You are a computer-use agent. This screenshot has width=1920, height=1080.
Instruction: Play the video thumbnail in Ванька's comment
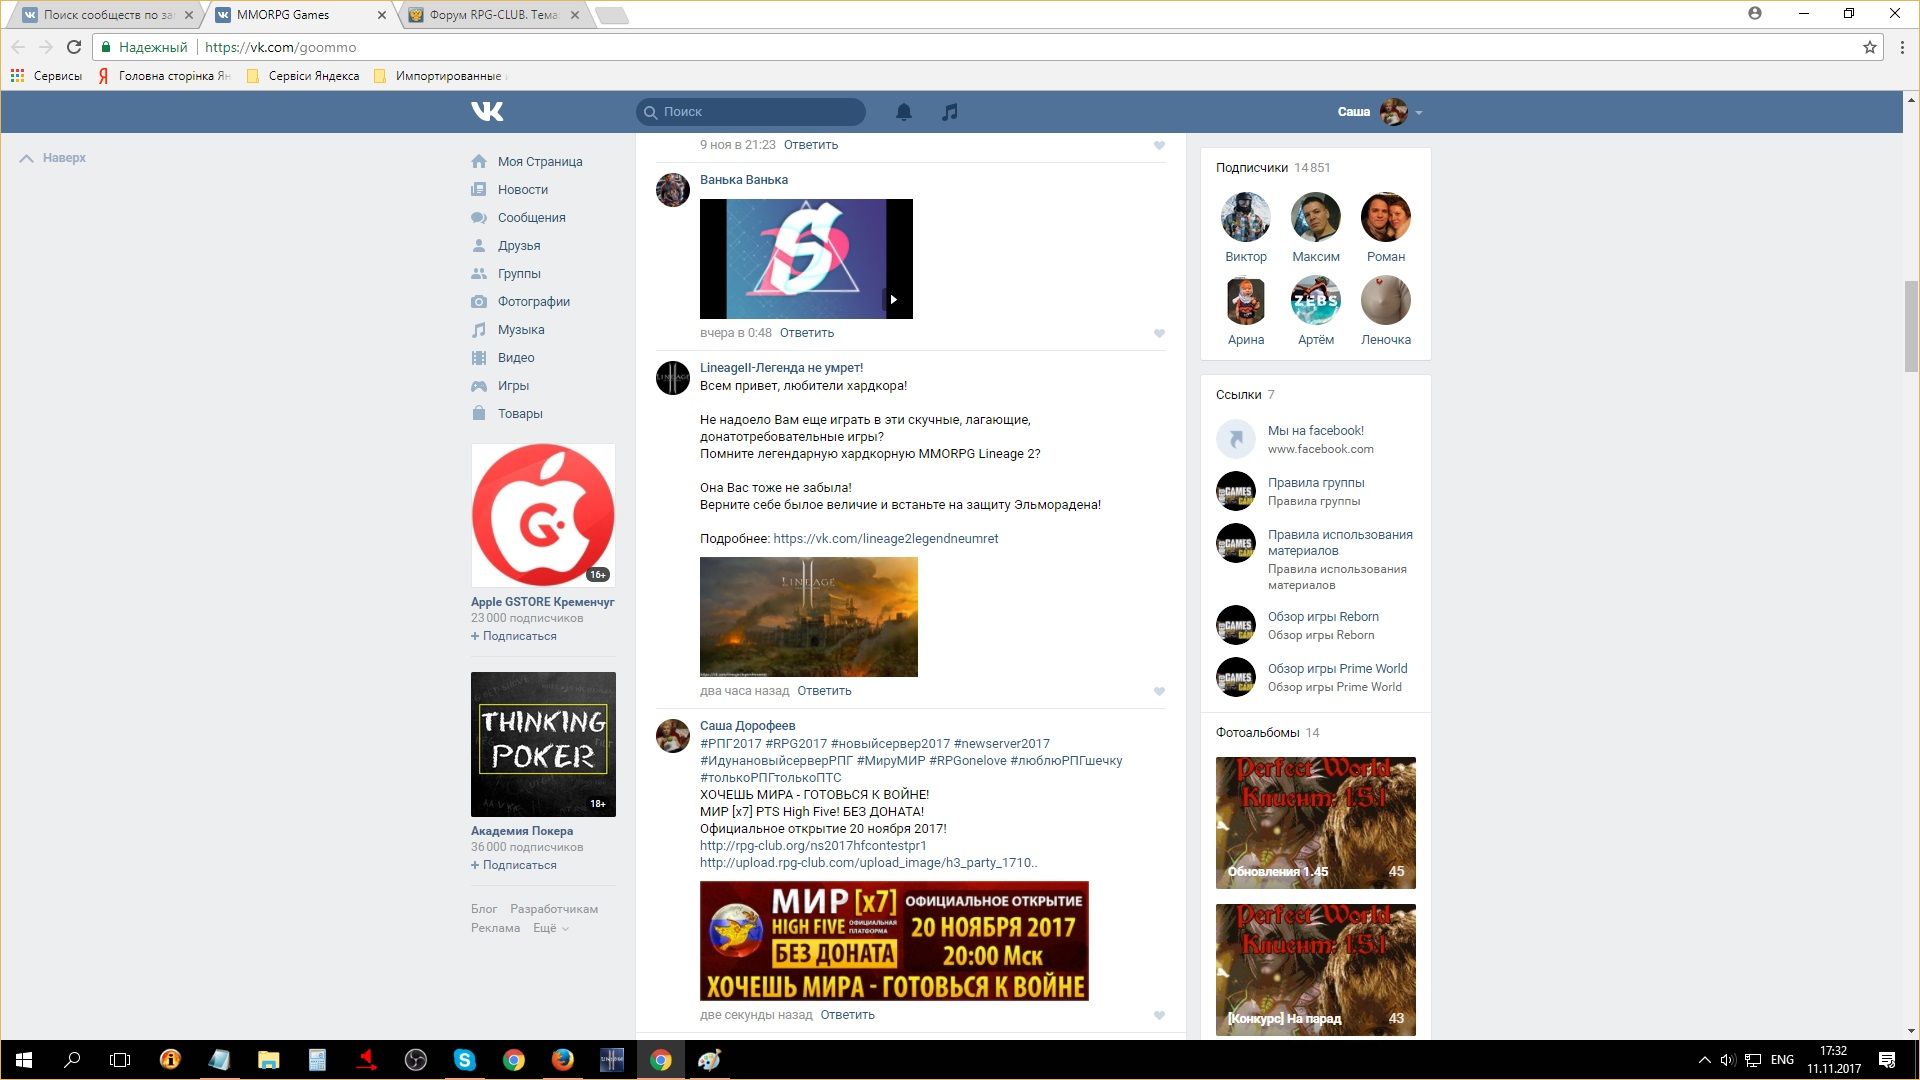(x=806, y=259)
